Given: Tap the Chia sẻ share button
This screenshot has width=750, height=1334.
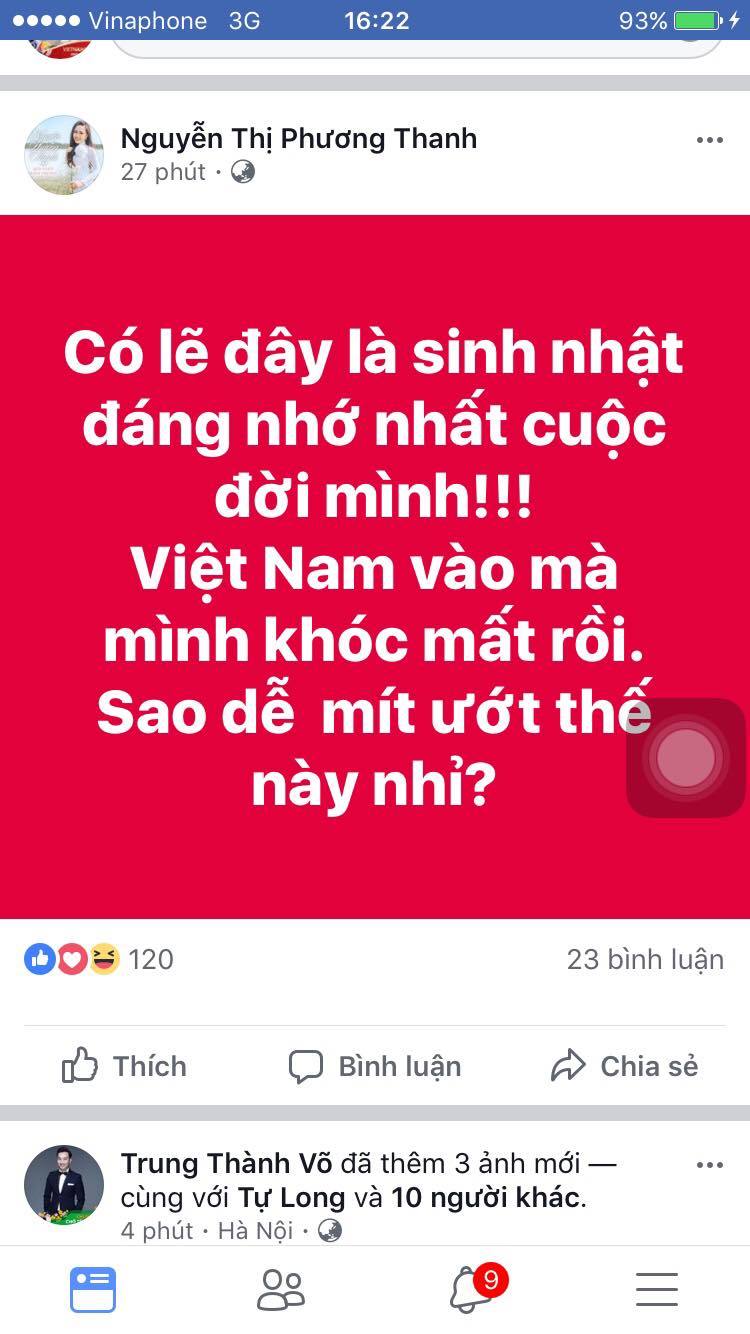Looking at the screenshot, I should 624,1066.
